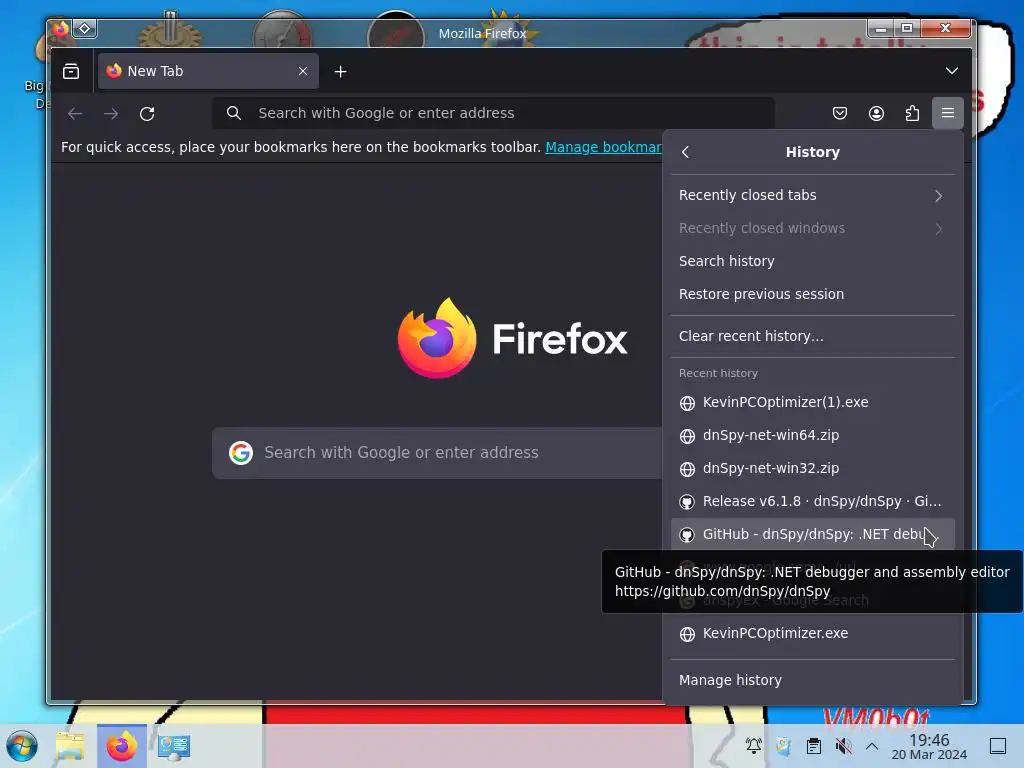The height and width of the screenshot is (768, 1024).
Task: Click the Firefox logo on page
Action: 437,338
